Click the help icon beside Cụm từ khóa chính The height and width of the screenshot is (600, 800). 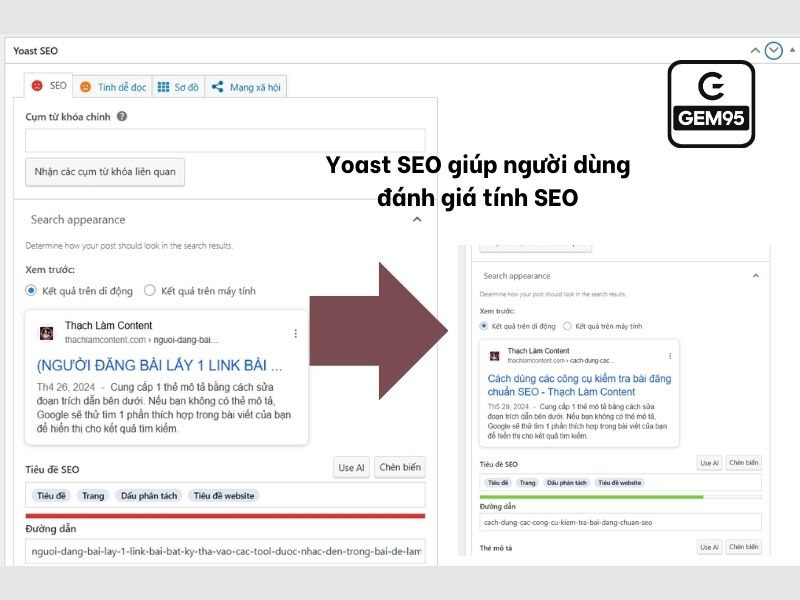coord(122,116)
